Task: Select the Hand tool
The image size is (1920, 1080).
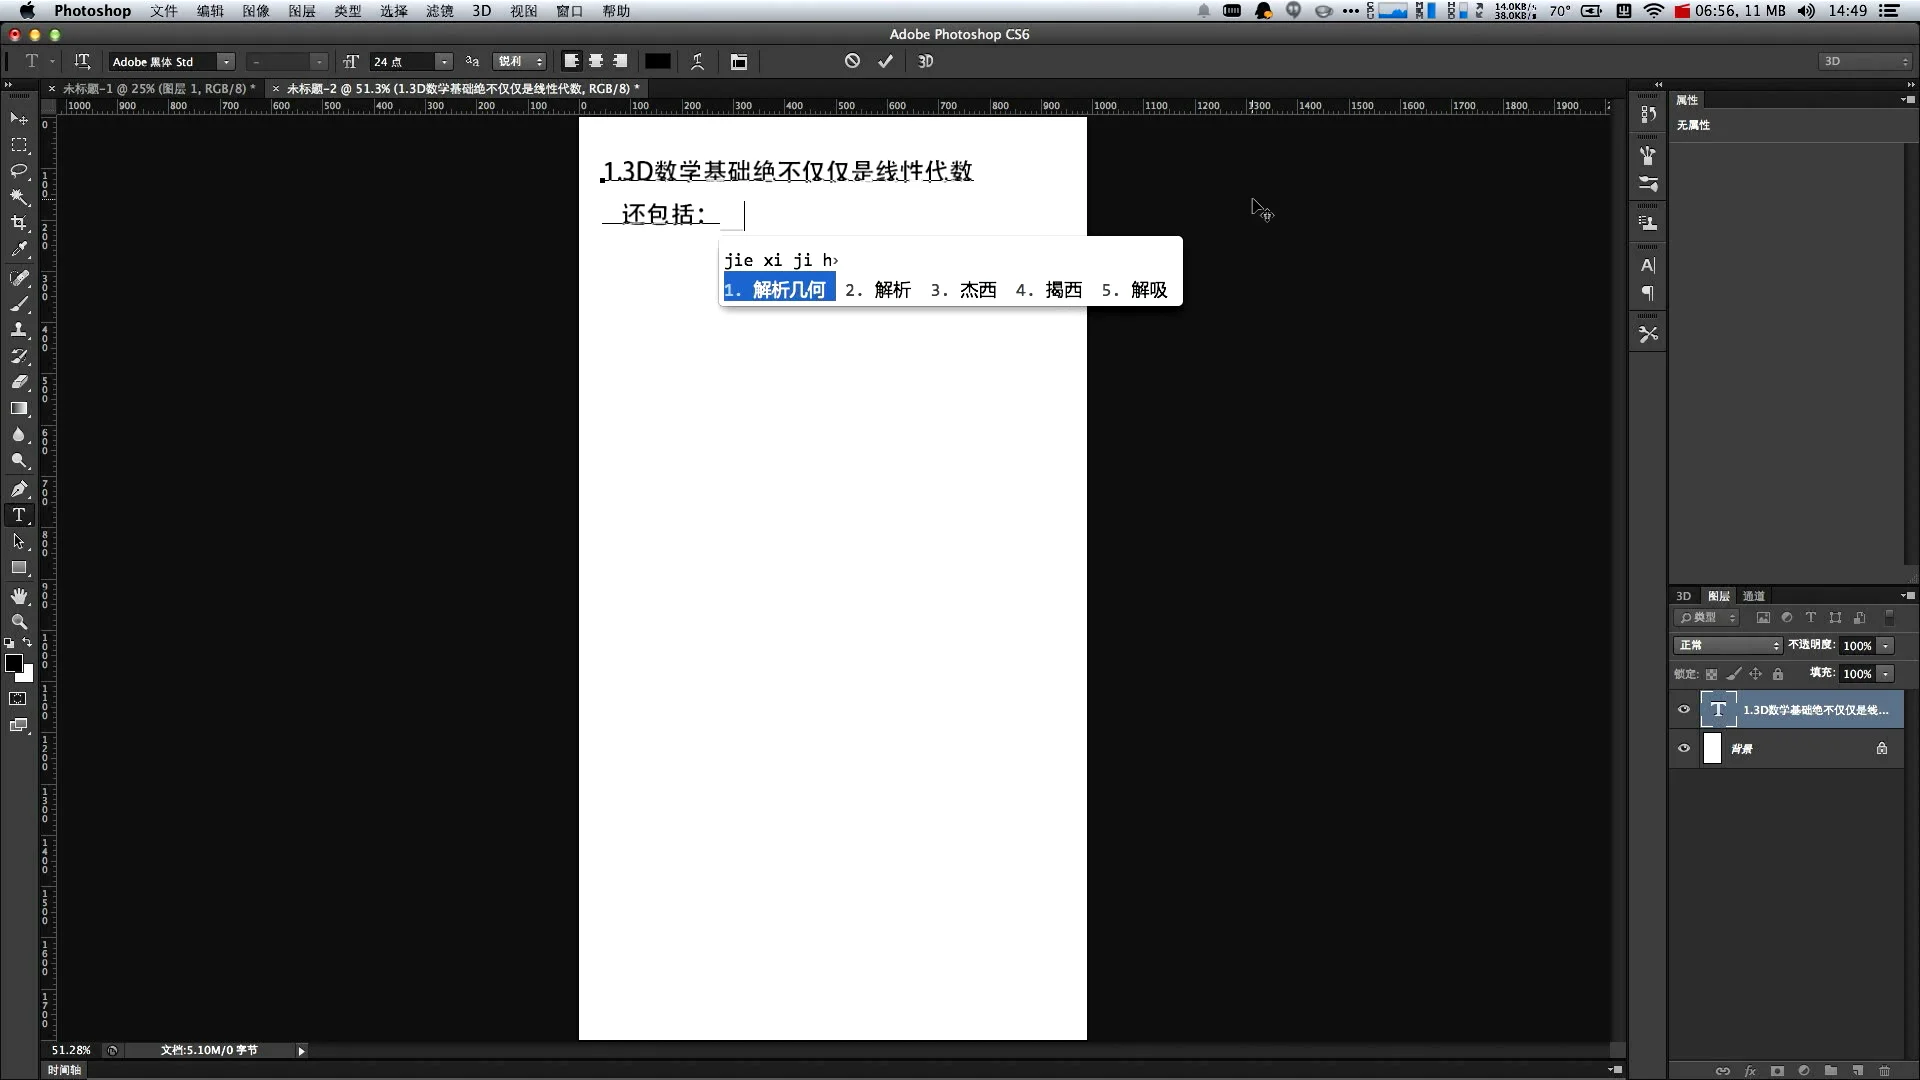Action: pos(19,596)
